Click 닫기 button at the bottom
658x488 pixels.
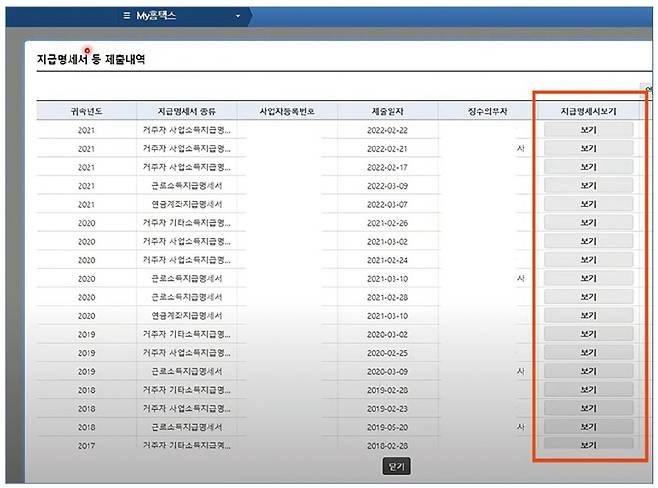pos(395,466)
